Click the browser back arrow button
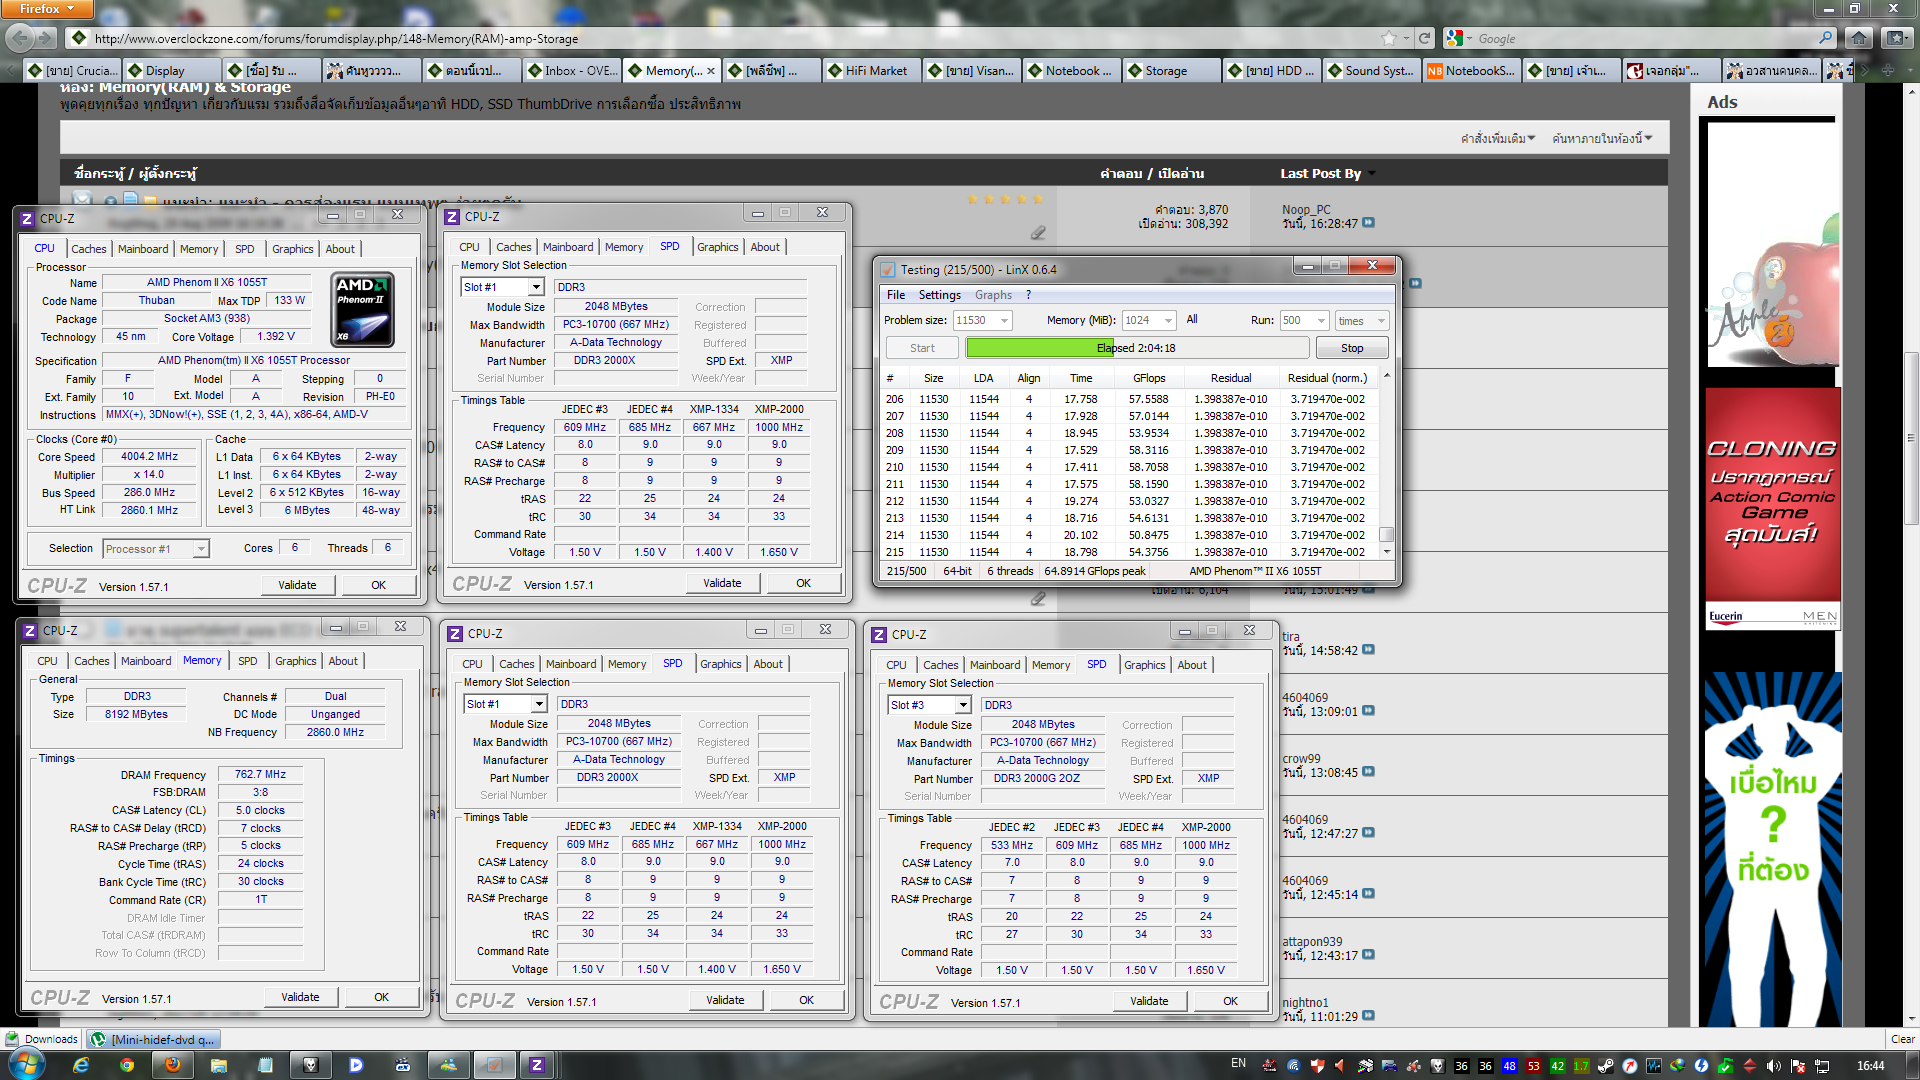The width and height of the screenshot is (1920, 1080). coord(19,38)
